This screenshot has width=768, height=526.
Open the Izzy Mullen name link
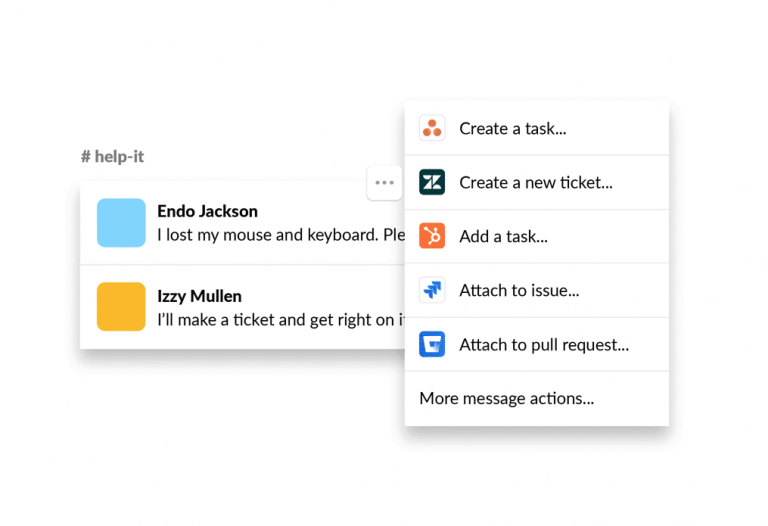point(199,296)
